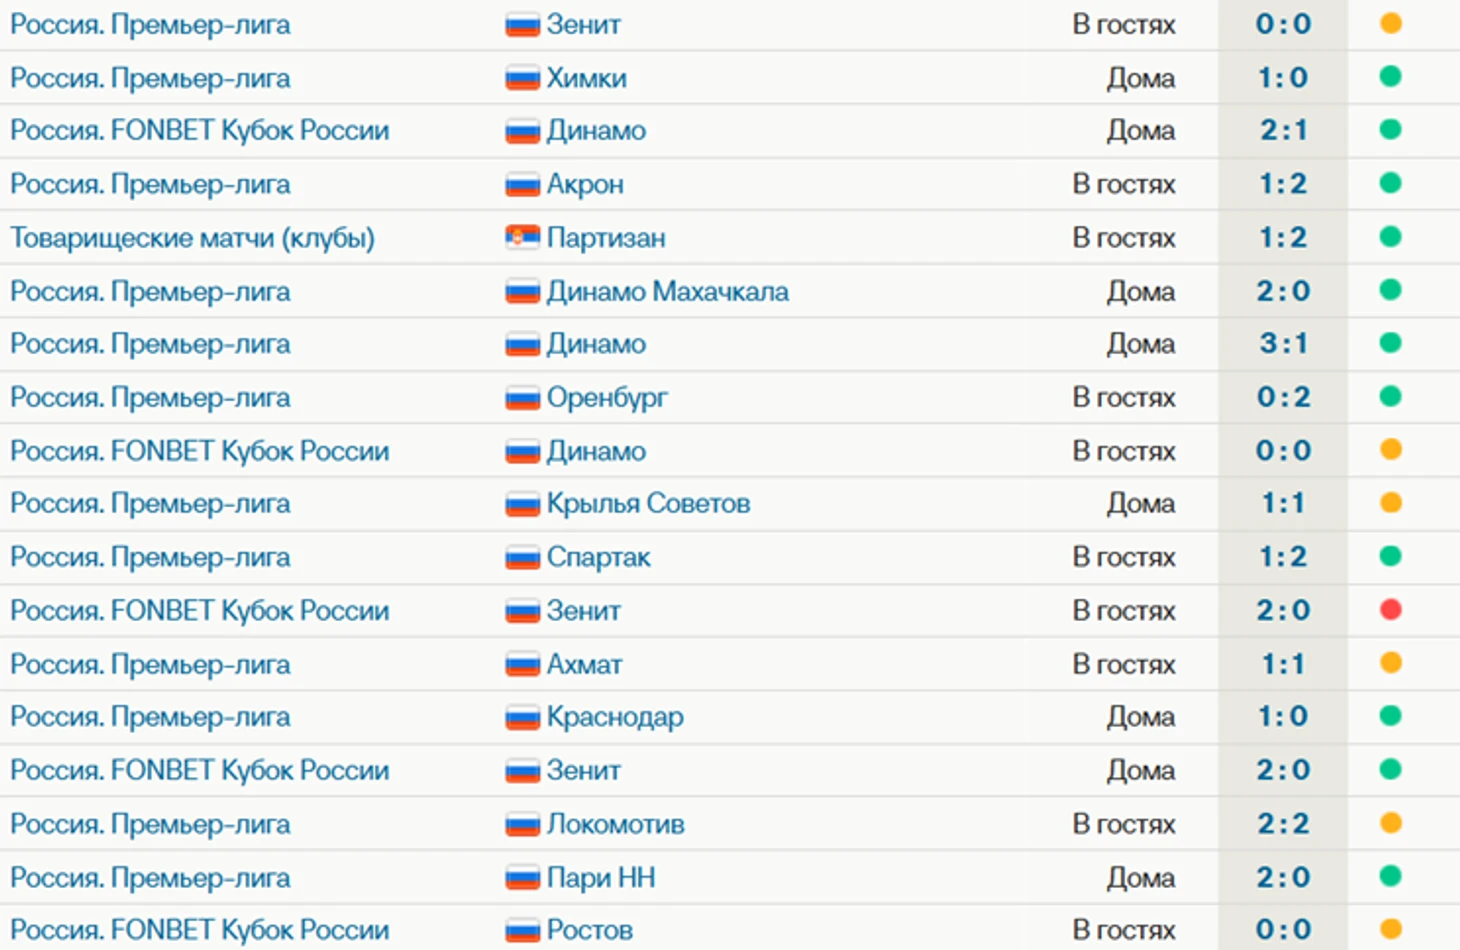
Task: Click the flag icon next to Пари НН
Action: click(522, 878)
